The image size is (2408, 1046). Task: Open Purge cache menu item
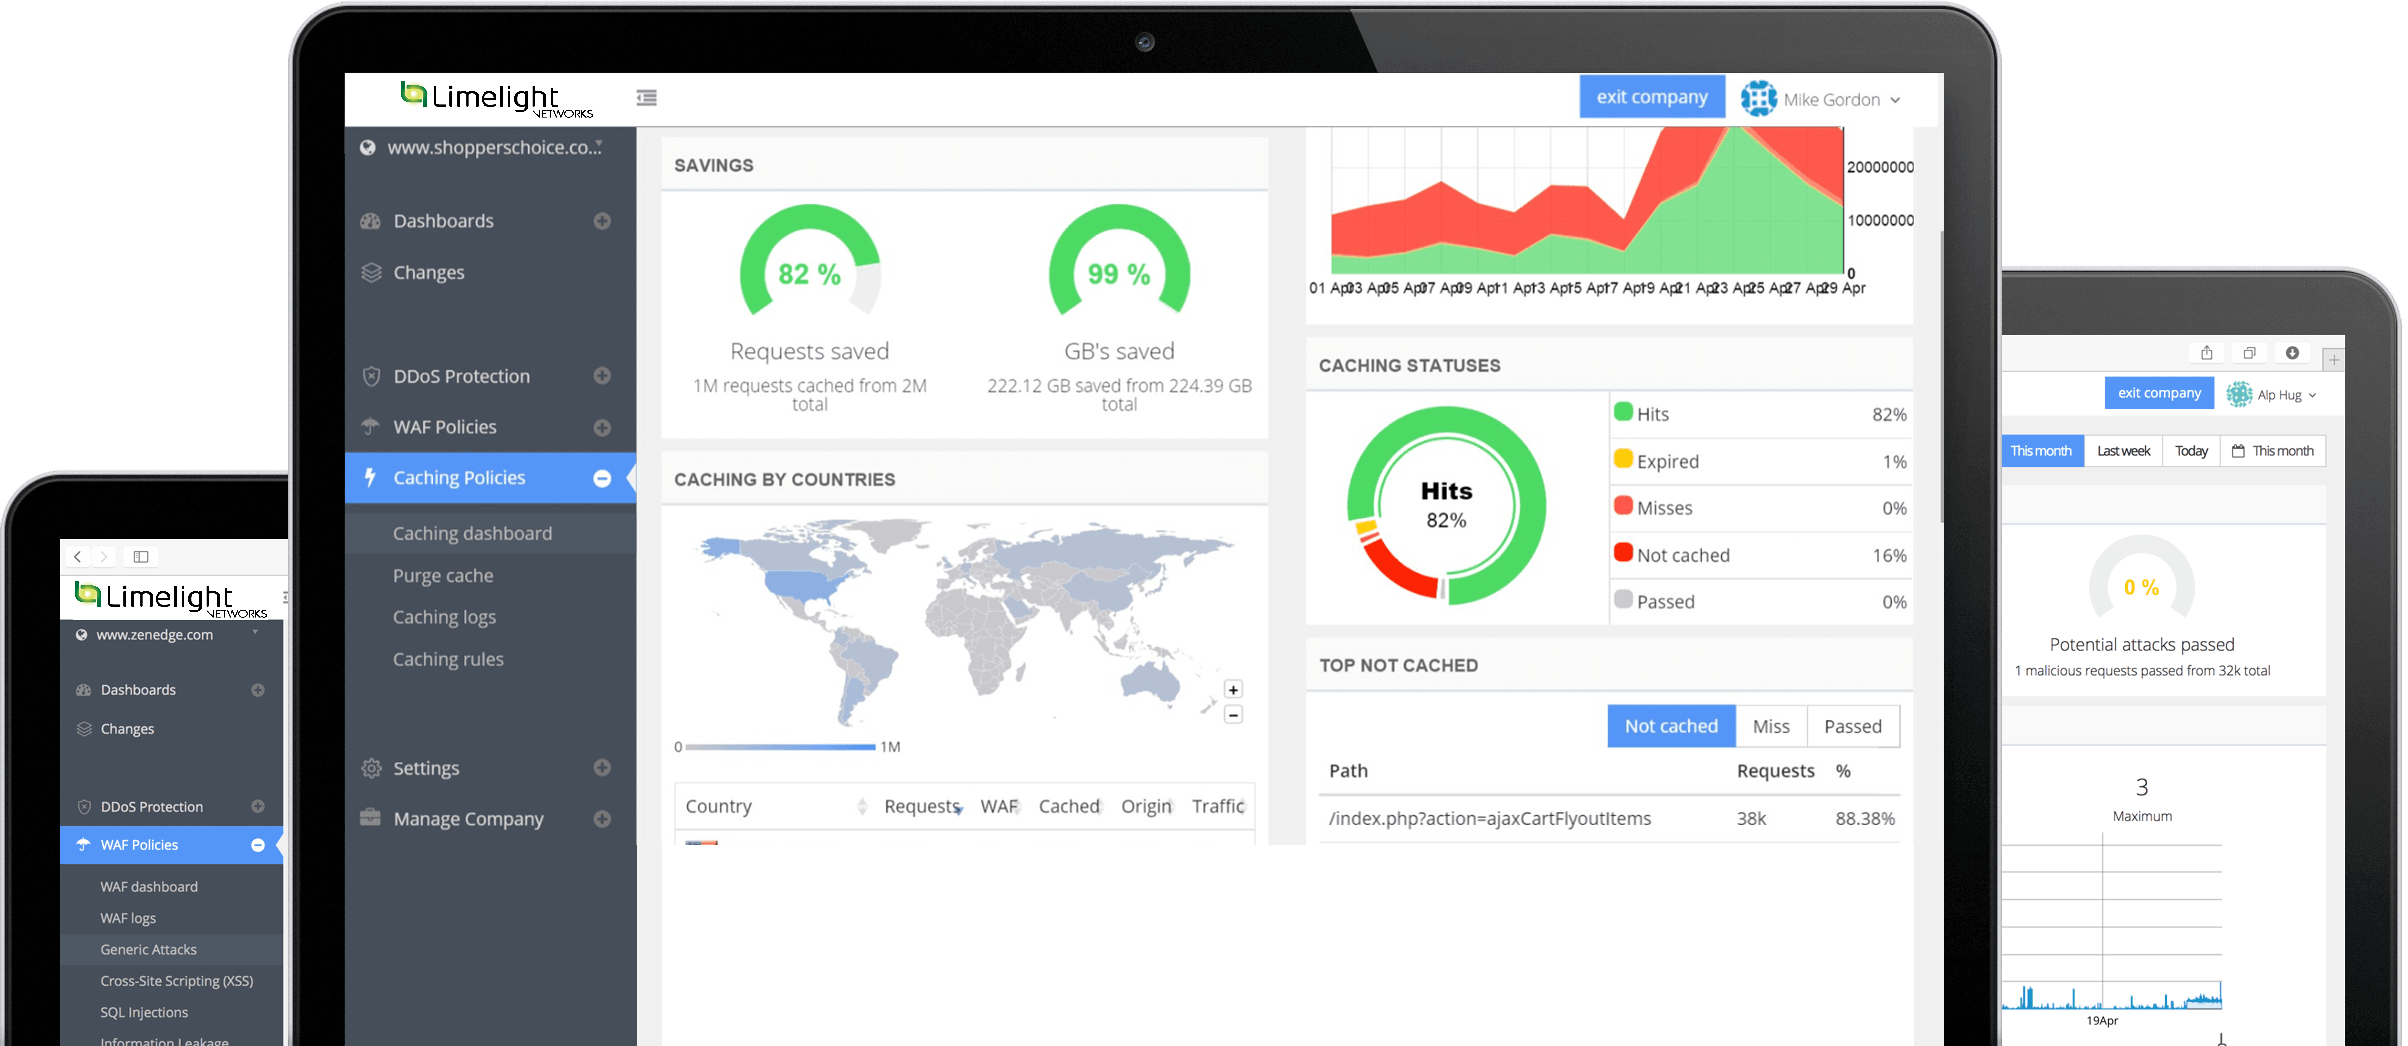tap(443, 576)
